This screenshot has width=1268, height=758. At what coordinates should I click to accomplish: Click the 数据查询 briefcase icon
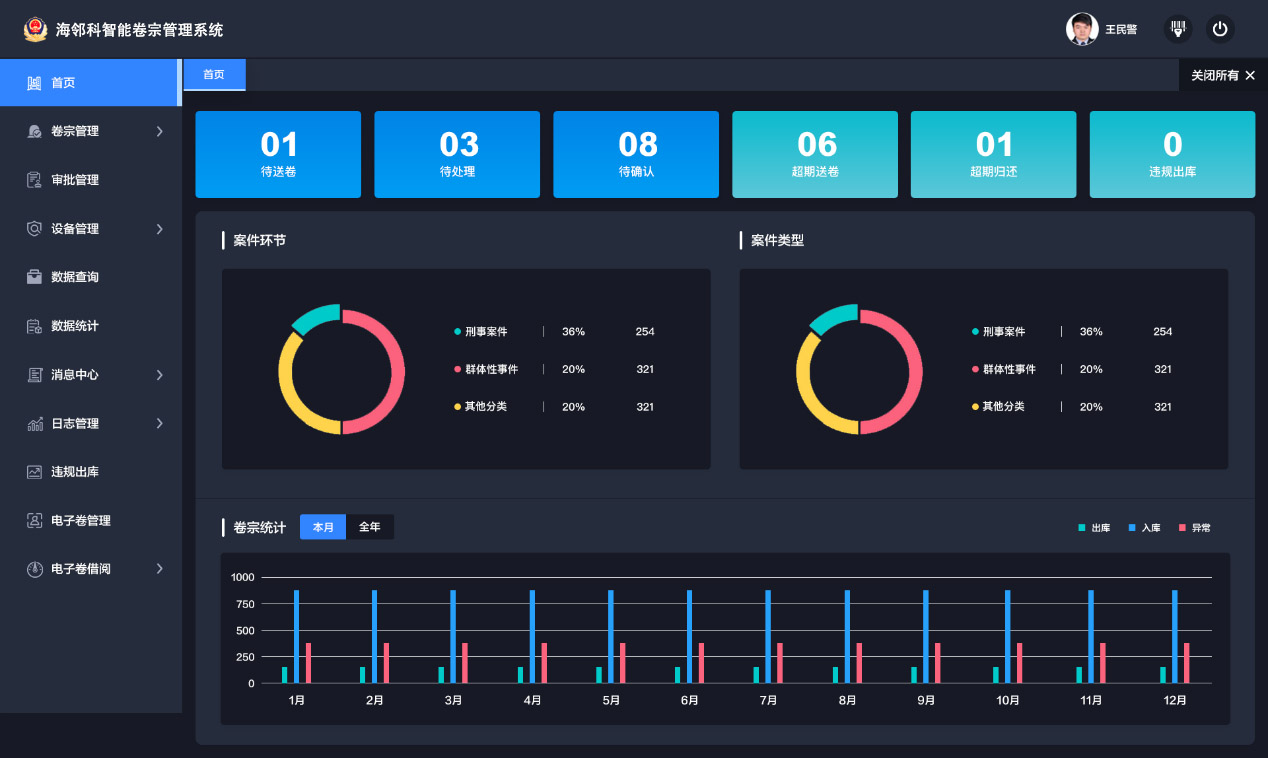point(34,277)
